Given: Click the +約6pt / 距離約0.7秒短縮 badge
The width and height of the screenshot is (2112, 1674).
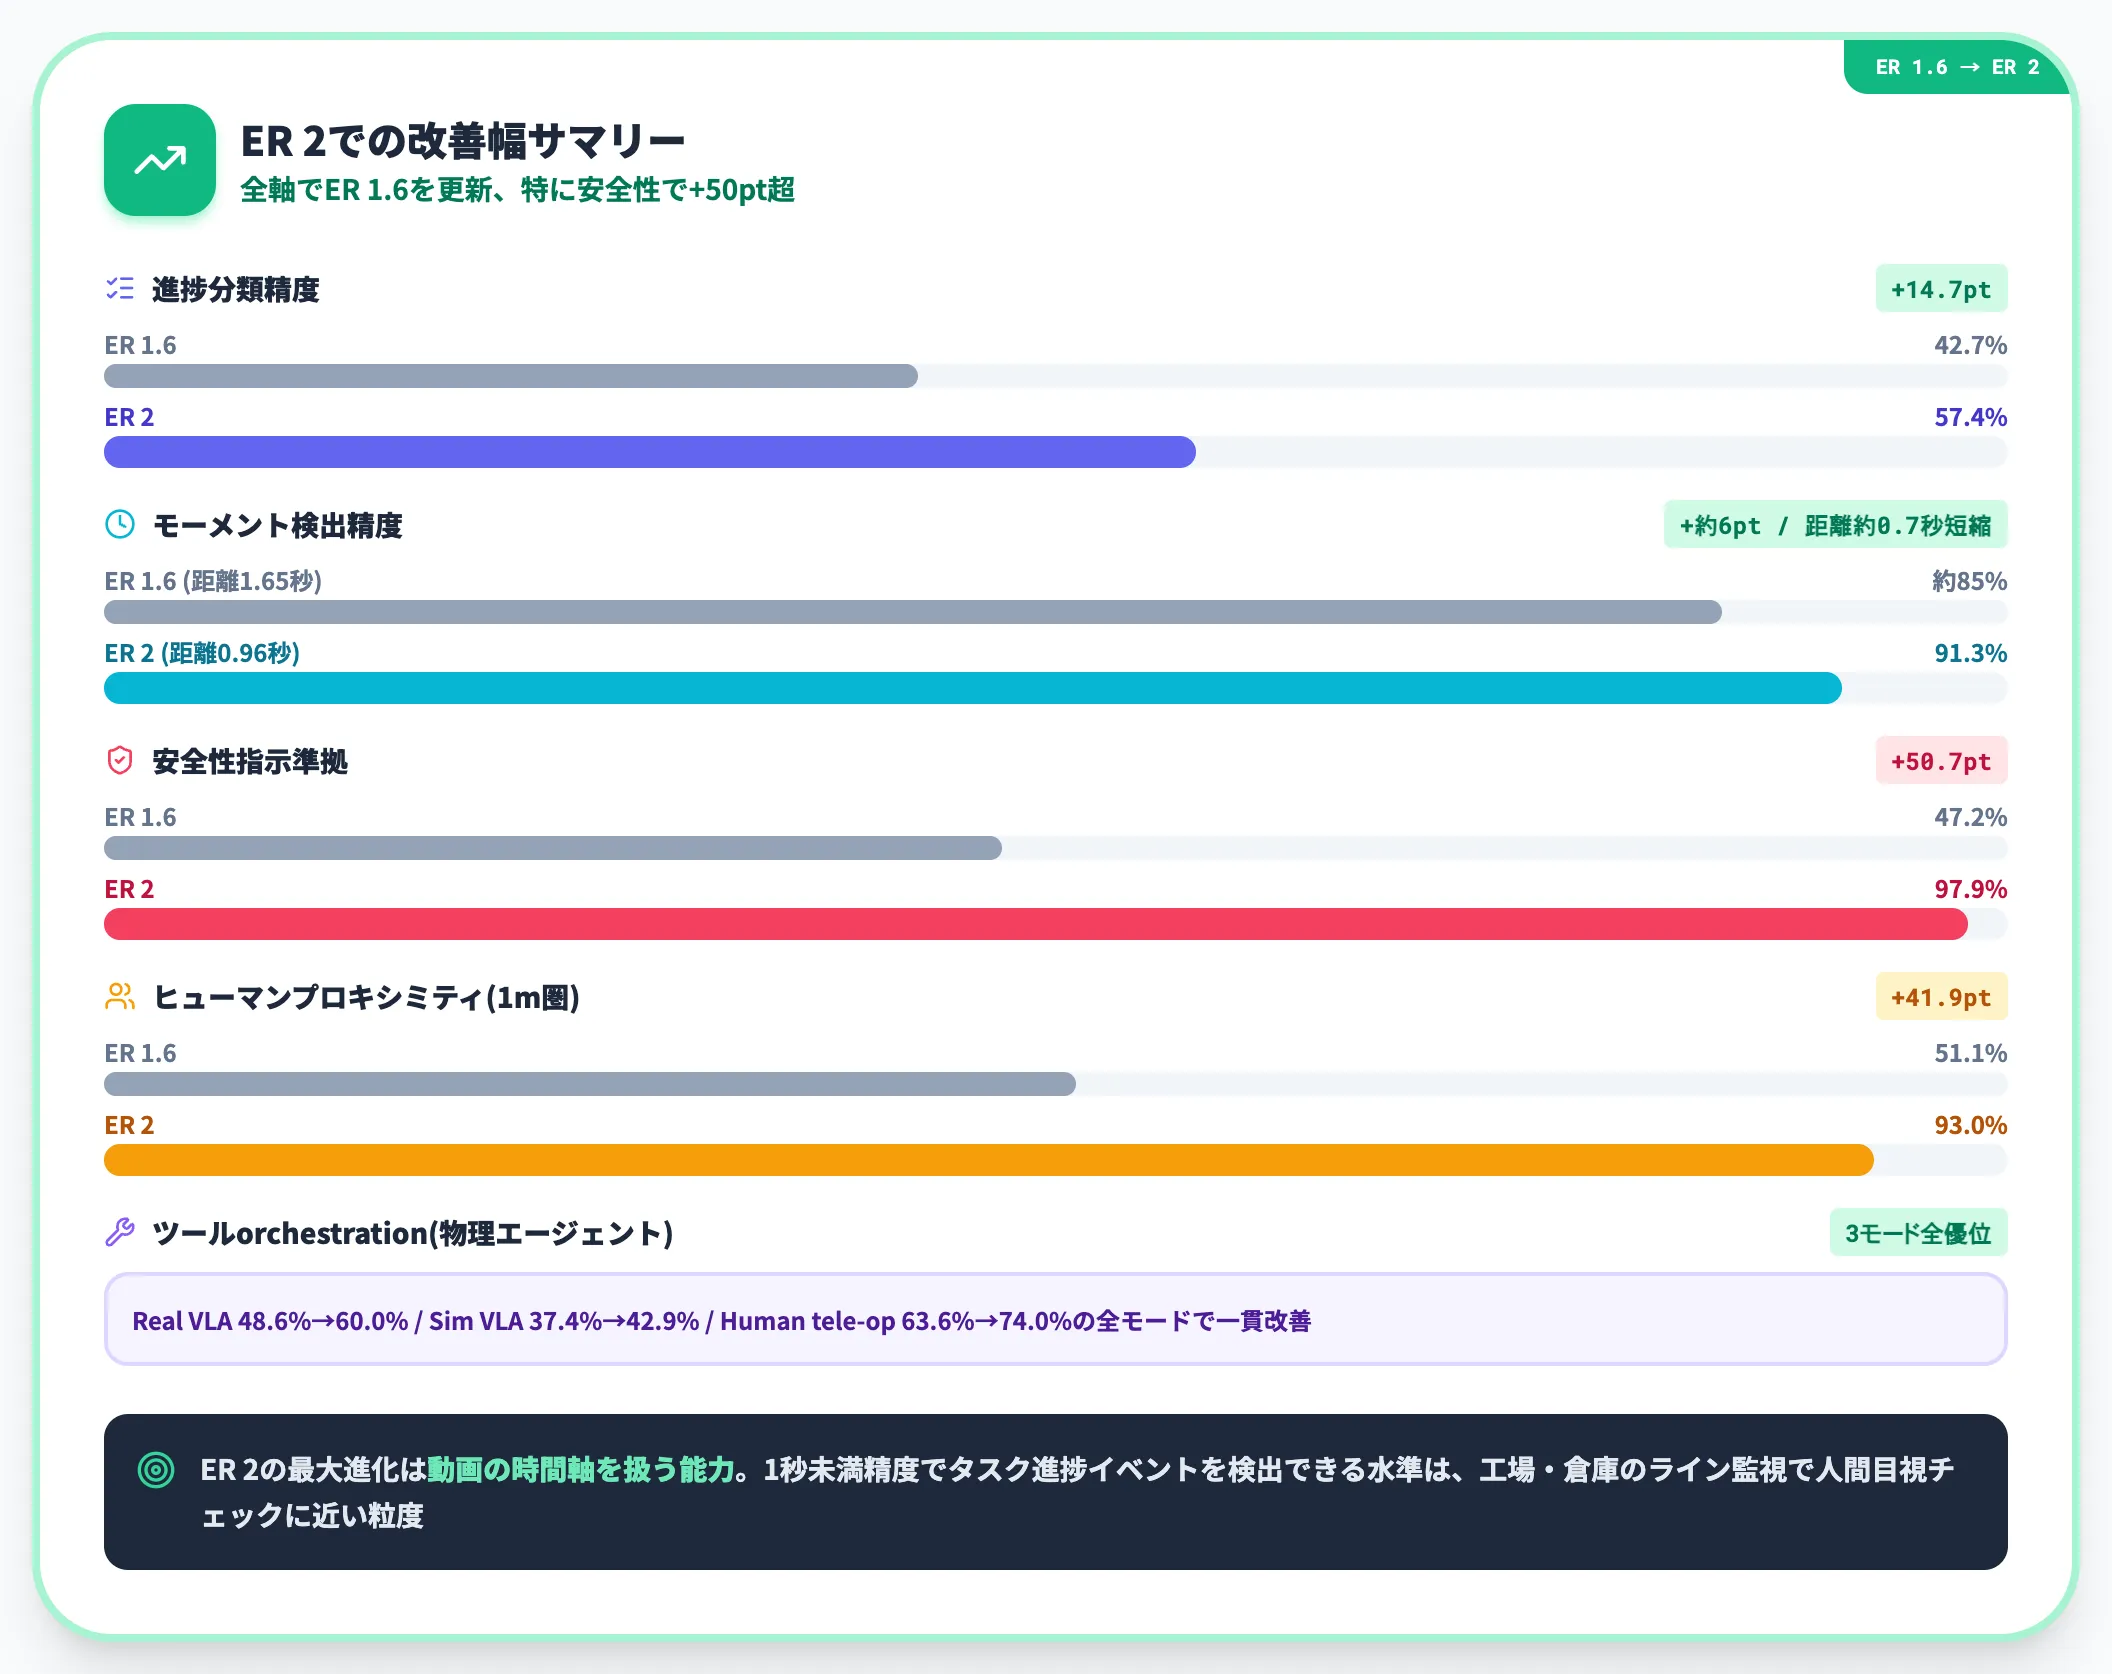Looking at the screenshot, I should (x=1835, y=525).
